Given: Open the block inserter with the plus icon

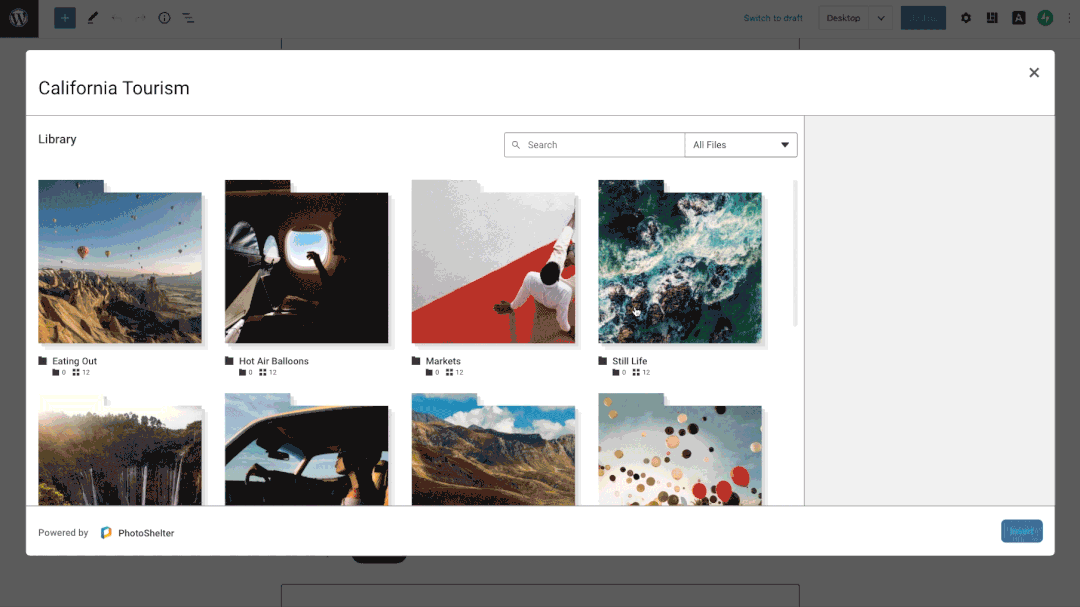Looking at the screenshot, I should 64,17.
